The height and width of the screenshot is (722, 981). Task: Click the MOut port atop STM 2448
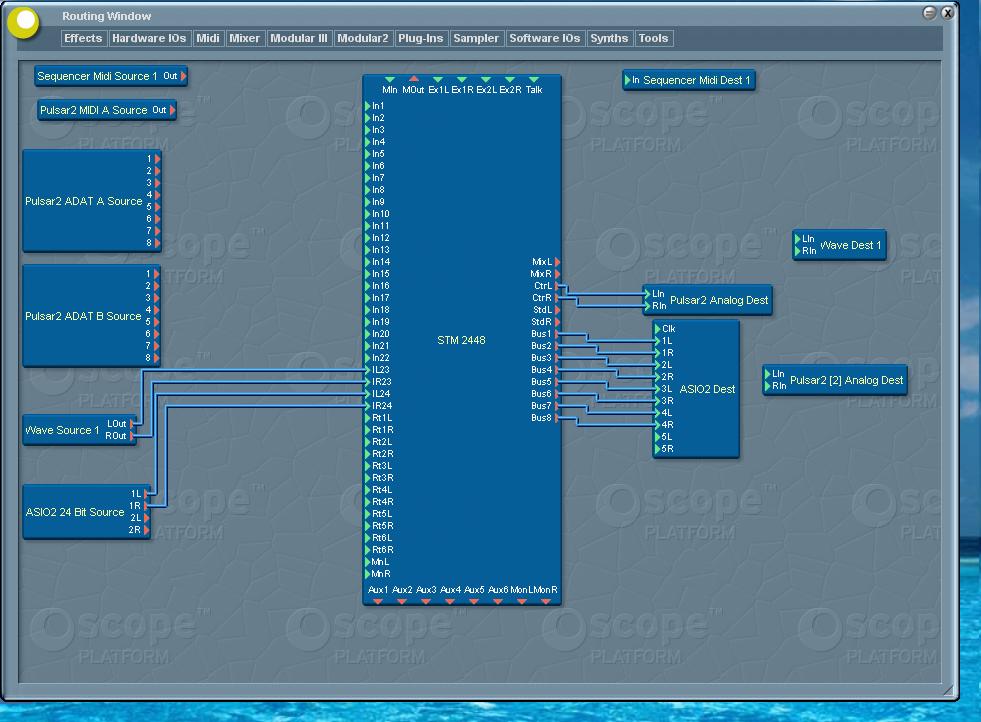pyautogui.click(x=414, y=79)
